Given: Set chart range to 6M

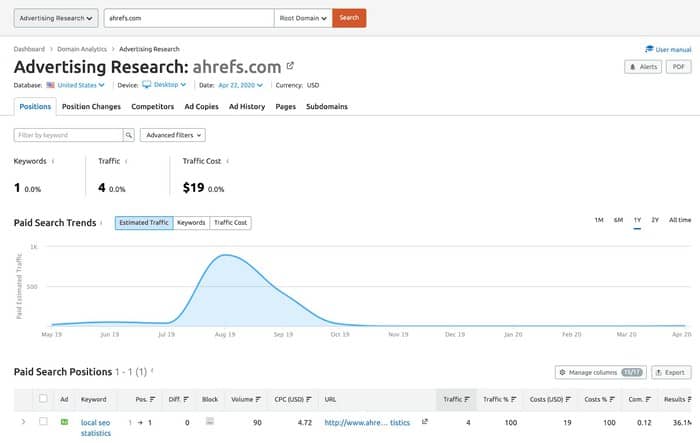Looking at the screenshot, I should click(618, 220).
